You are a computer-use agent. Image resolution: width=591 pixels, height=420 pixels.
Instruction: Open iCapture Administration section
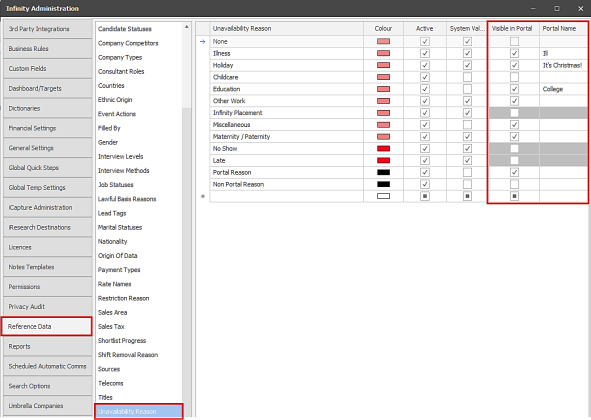[47, 207]
